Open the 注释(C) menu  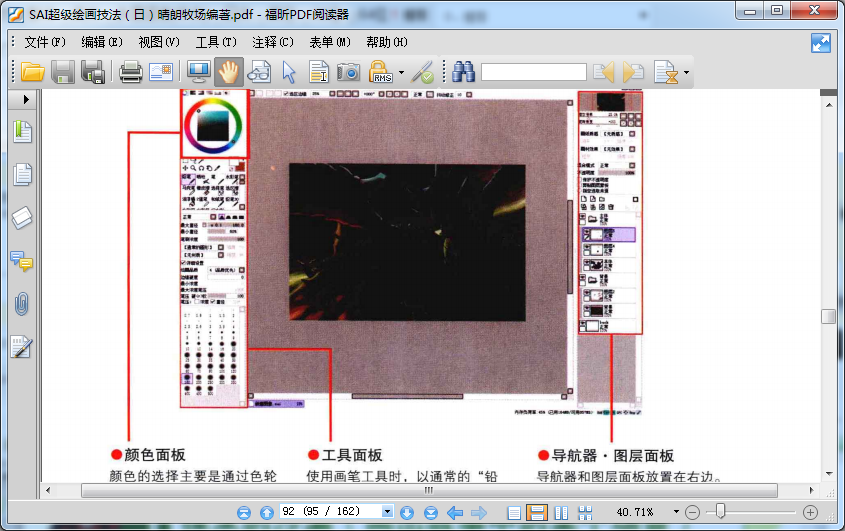coord(273,42)
